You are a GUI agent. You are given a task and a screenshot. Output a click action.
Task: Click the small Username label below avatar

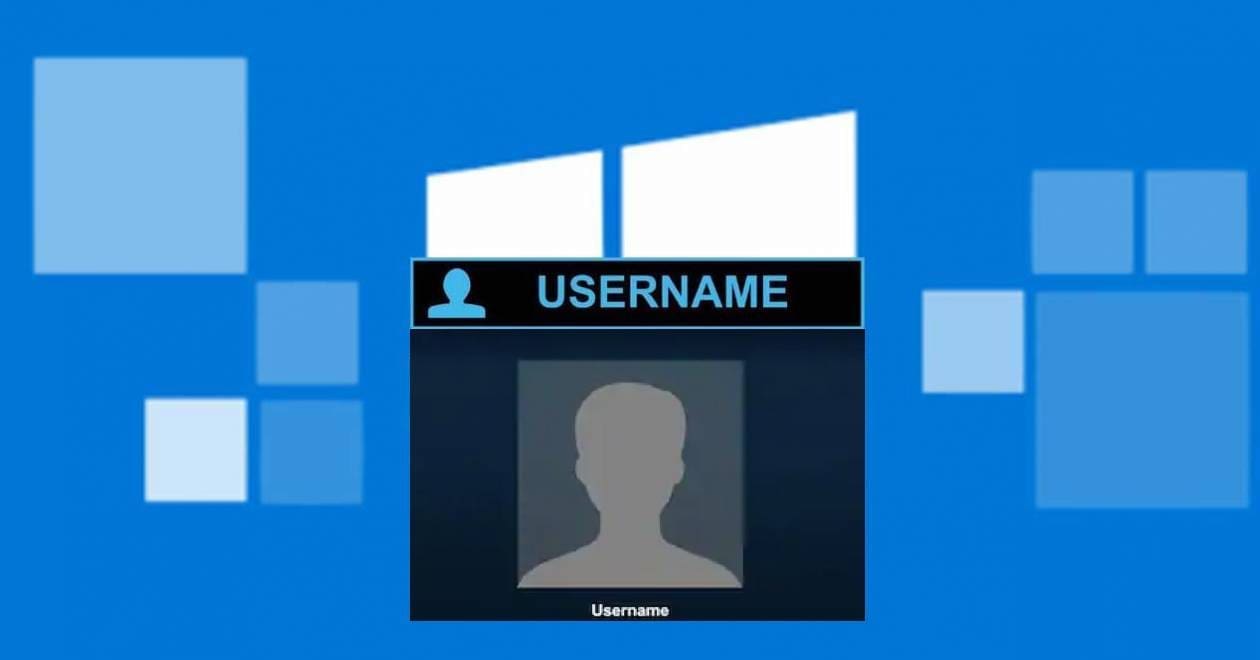coord(630,610)
